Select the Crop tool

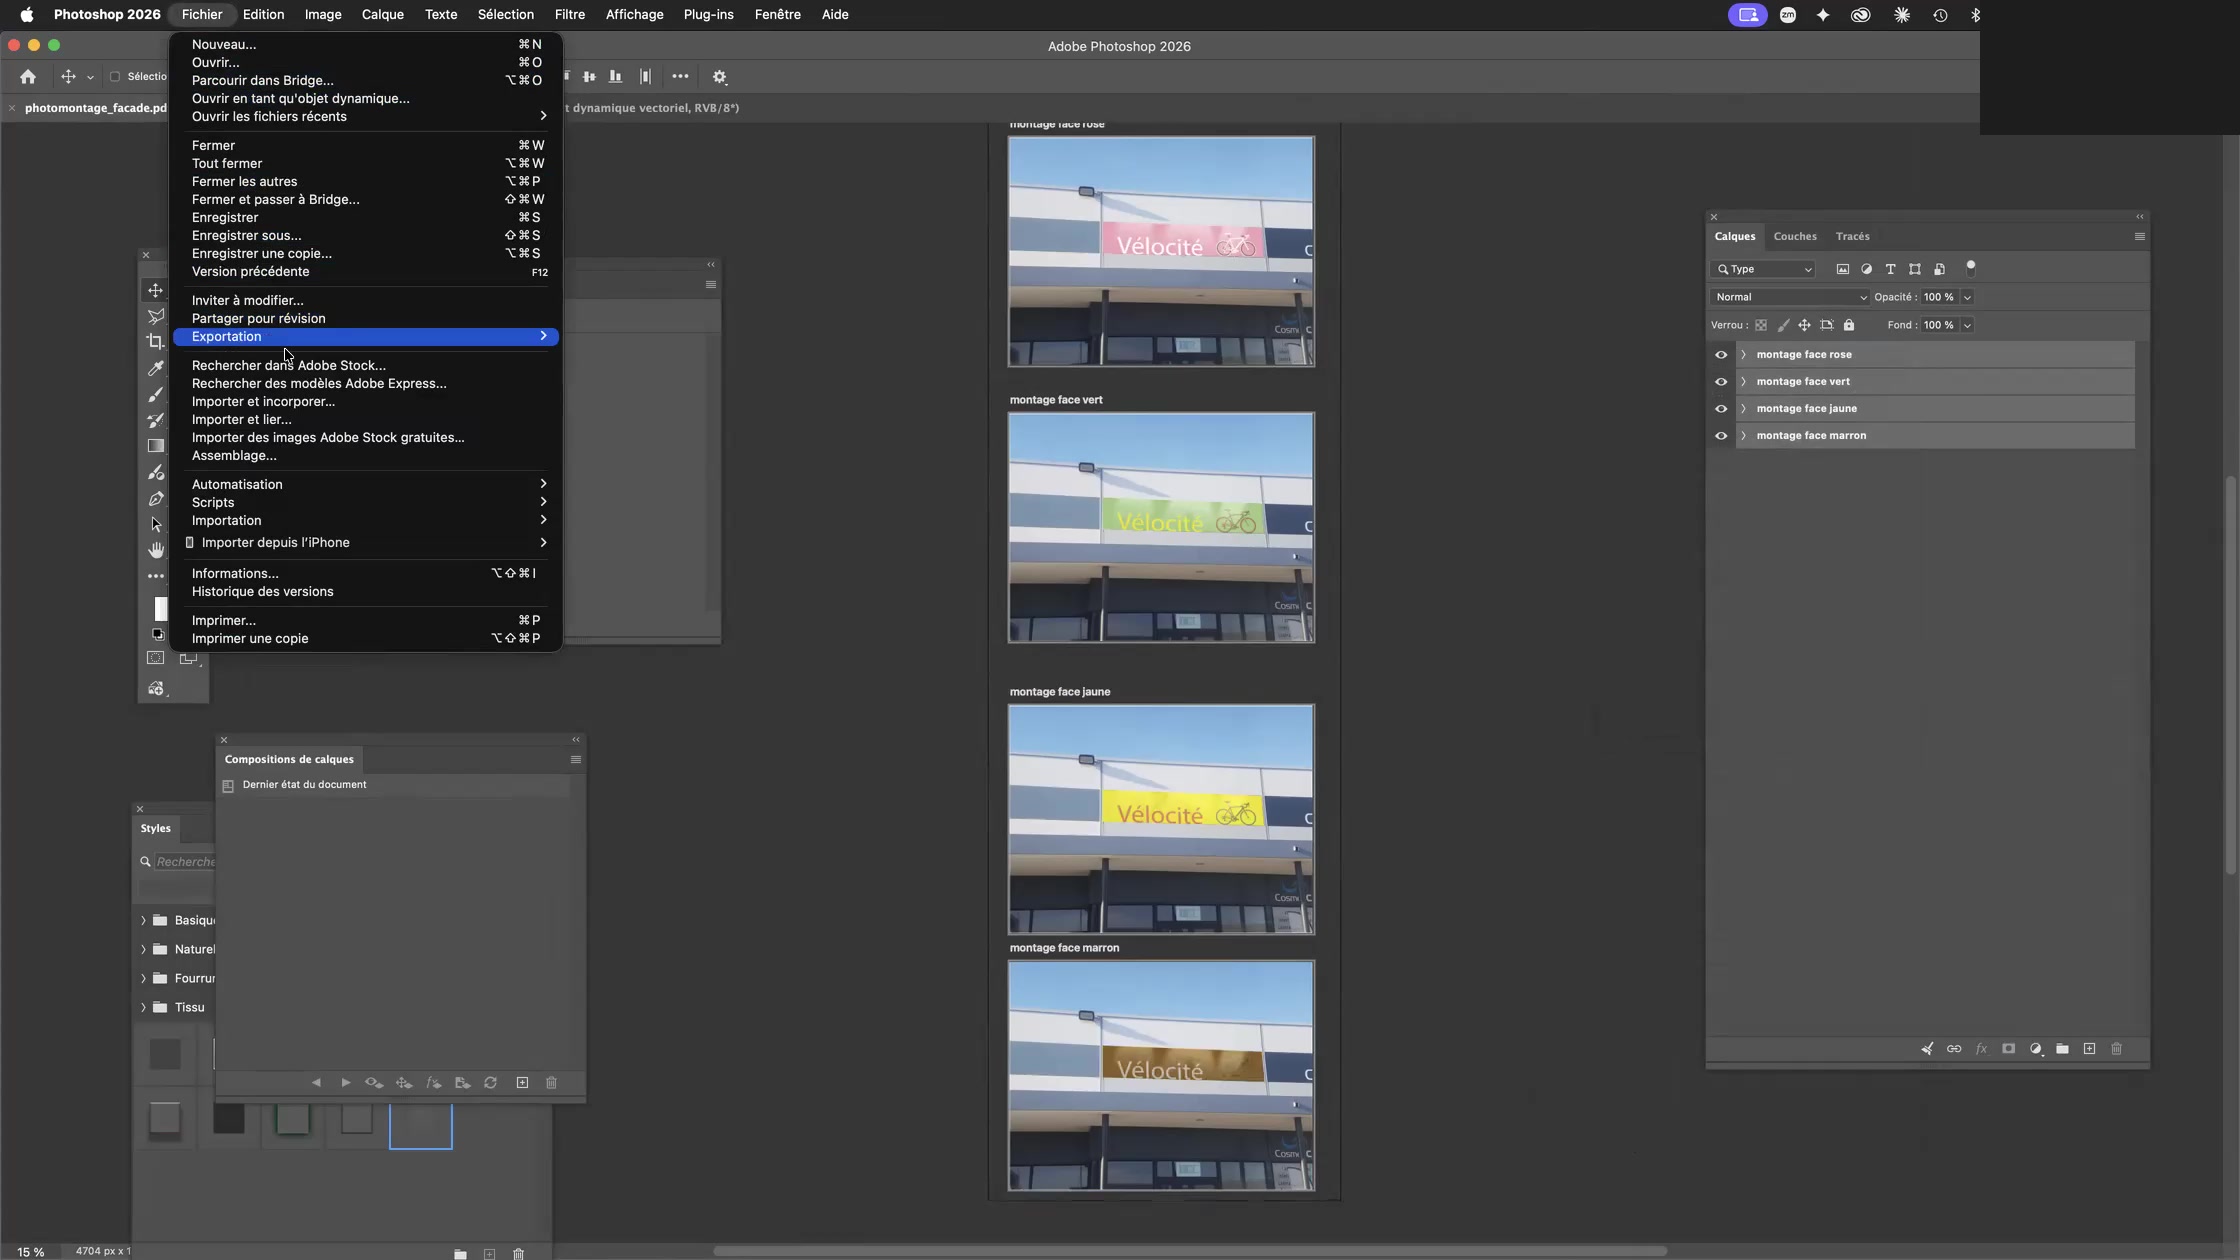coord(155,342)
